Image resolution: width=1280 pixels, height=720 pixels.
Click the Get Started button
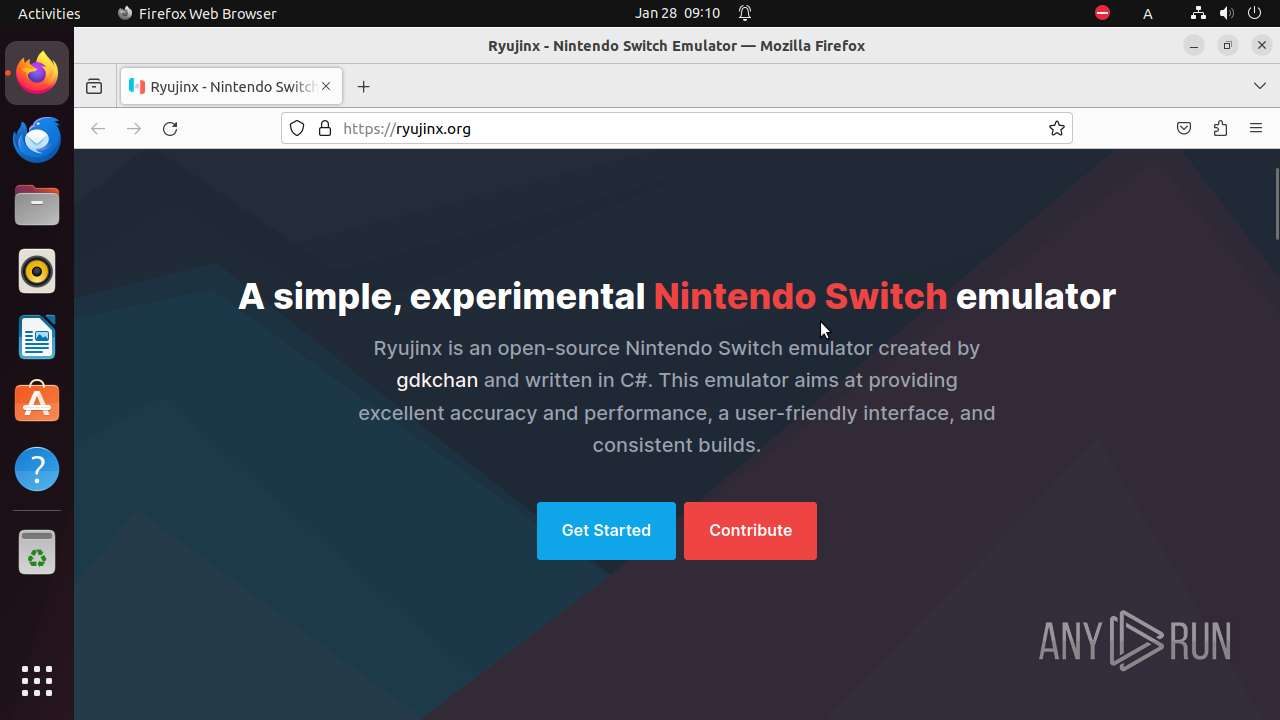(606, 531)
